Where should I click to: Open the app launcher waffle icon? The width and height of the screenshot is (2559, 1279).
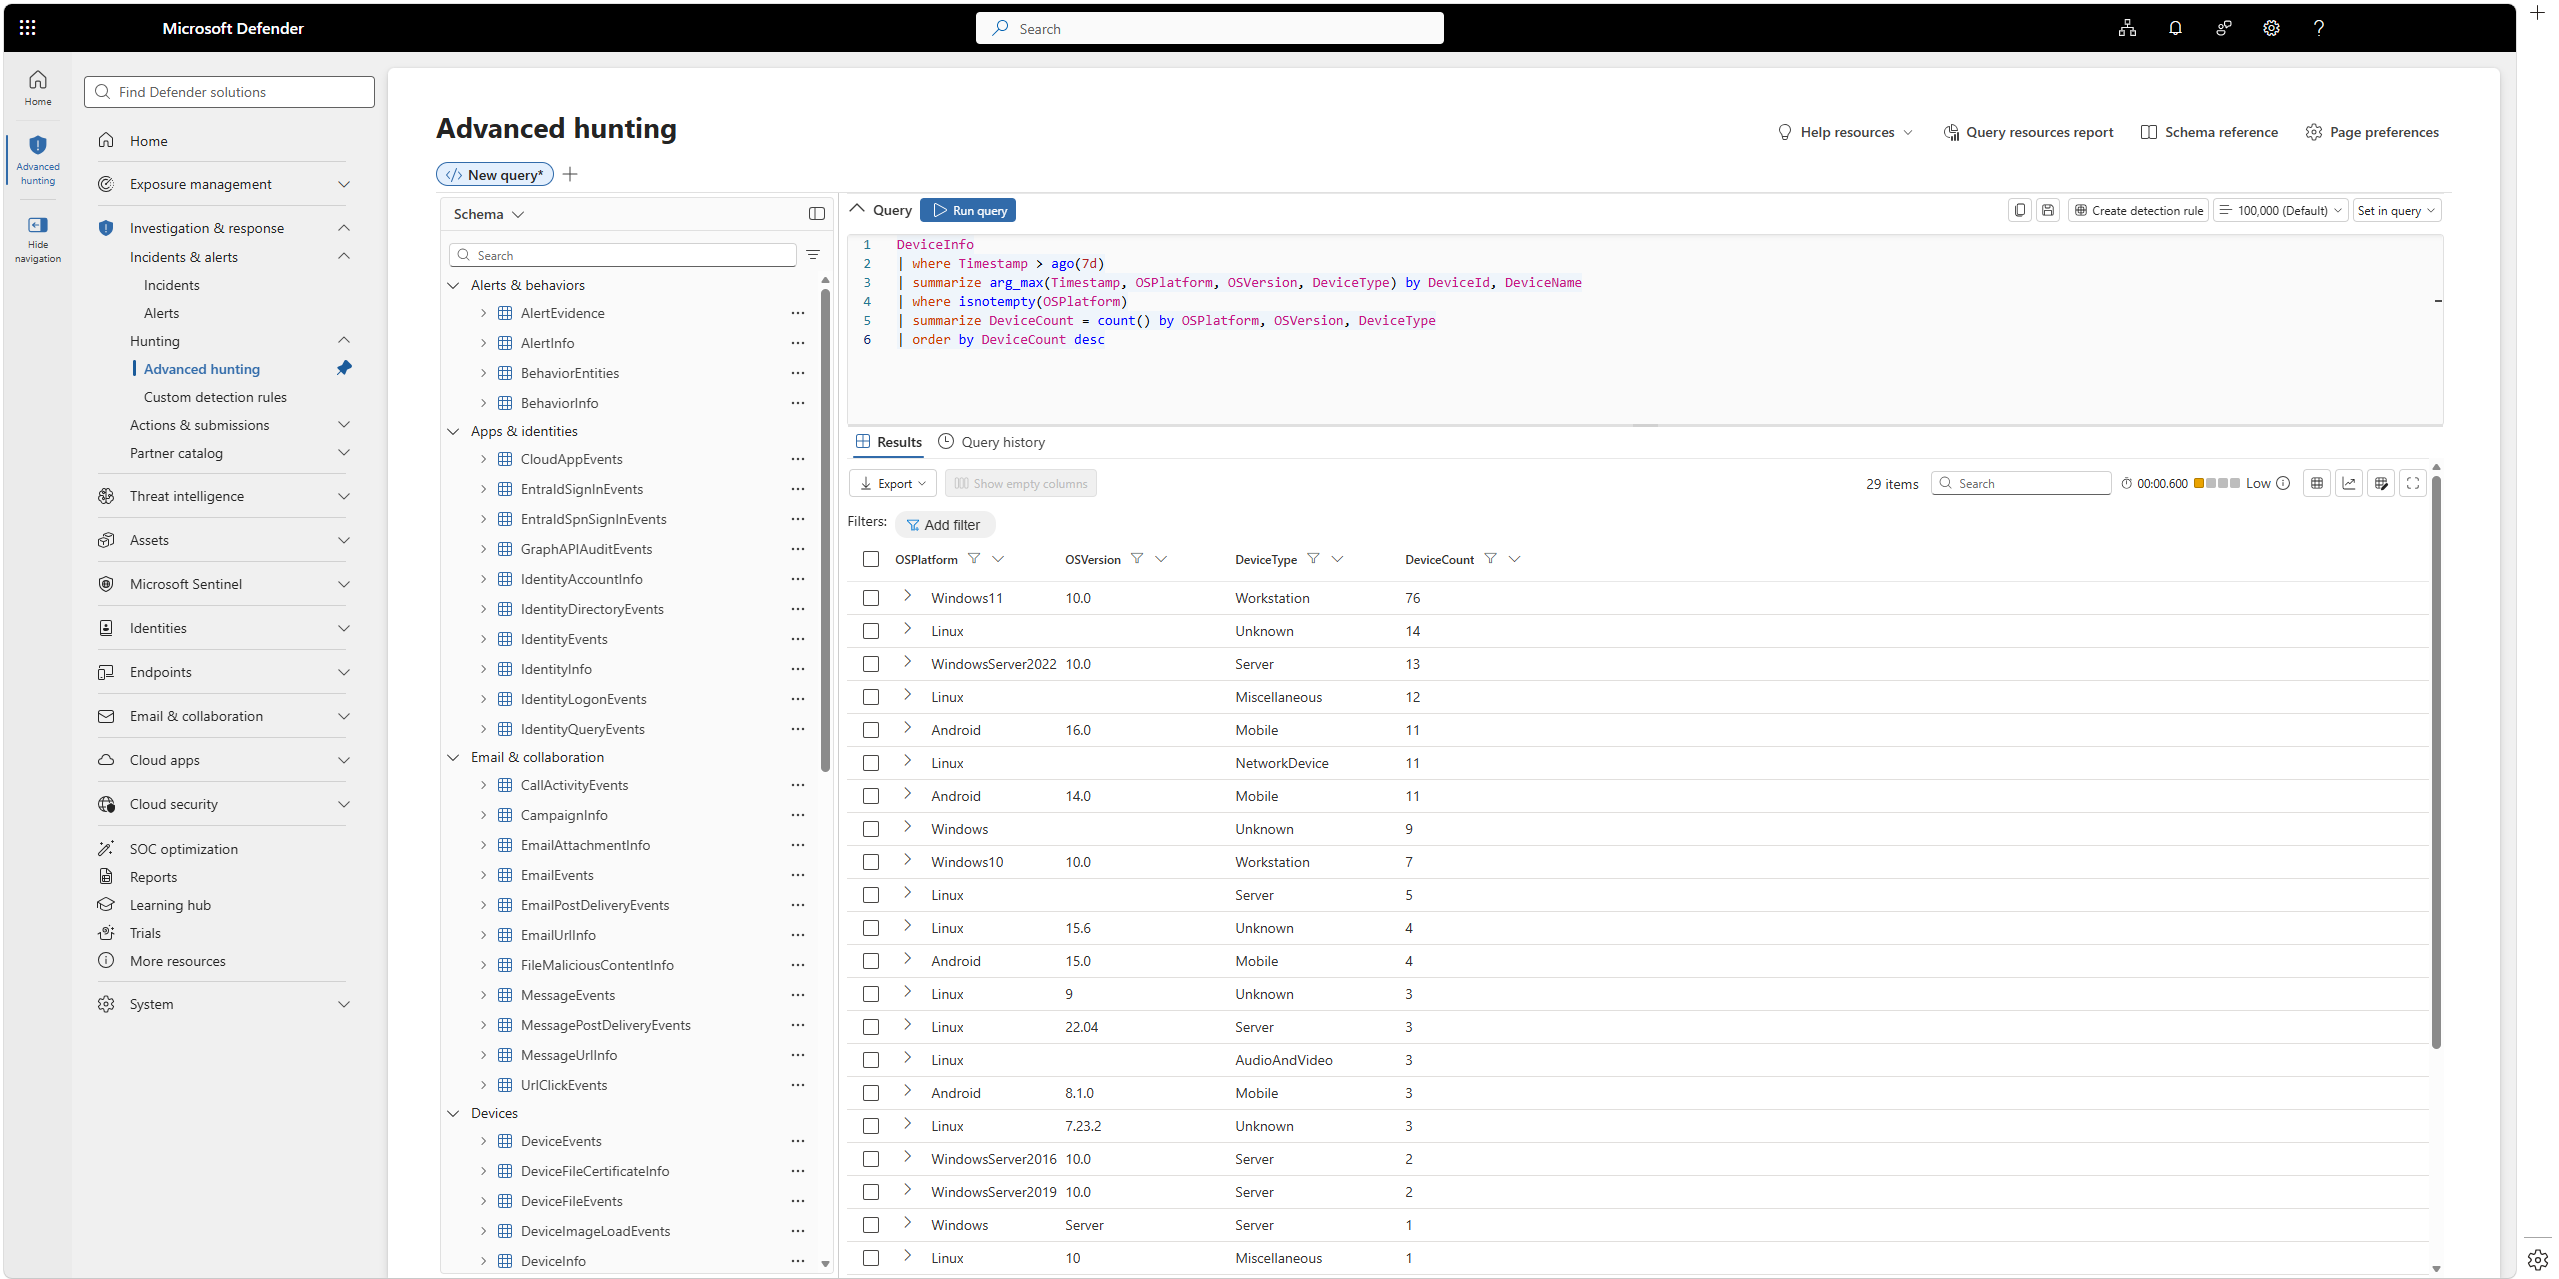pos(28,28)
